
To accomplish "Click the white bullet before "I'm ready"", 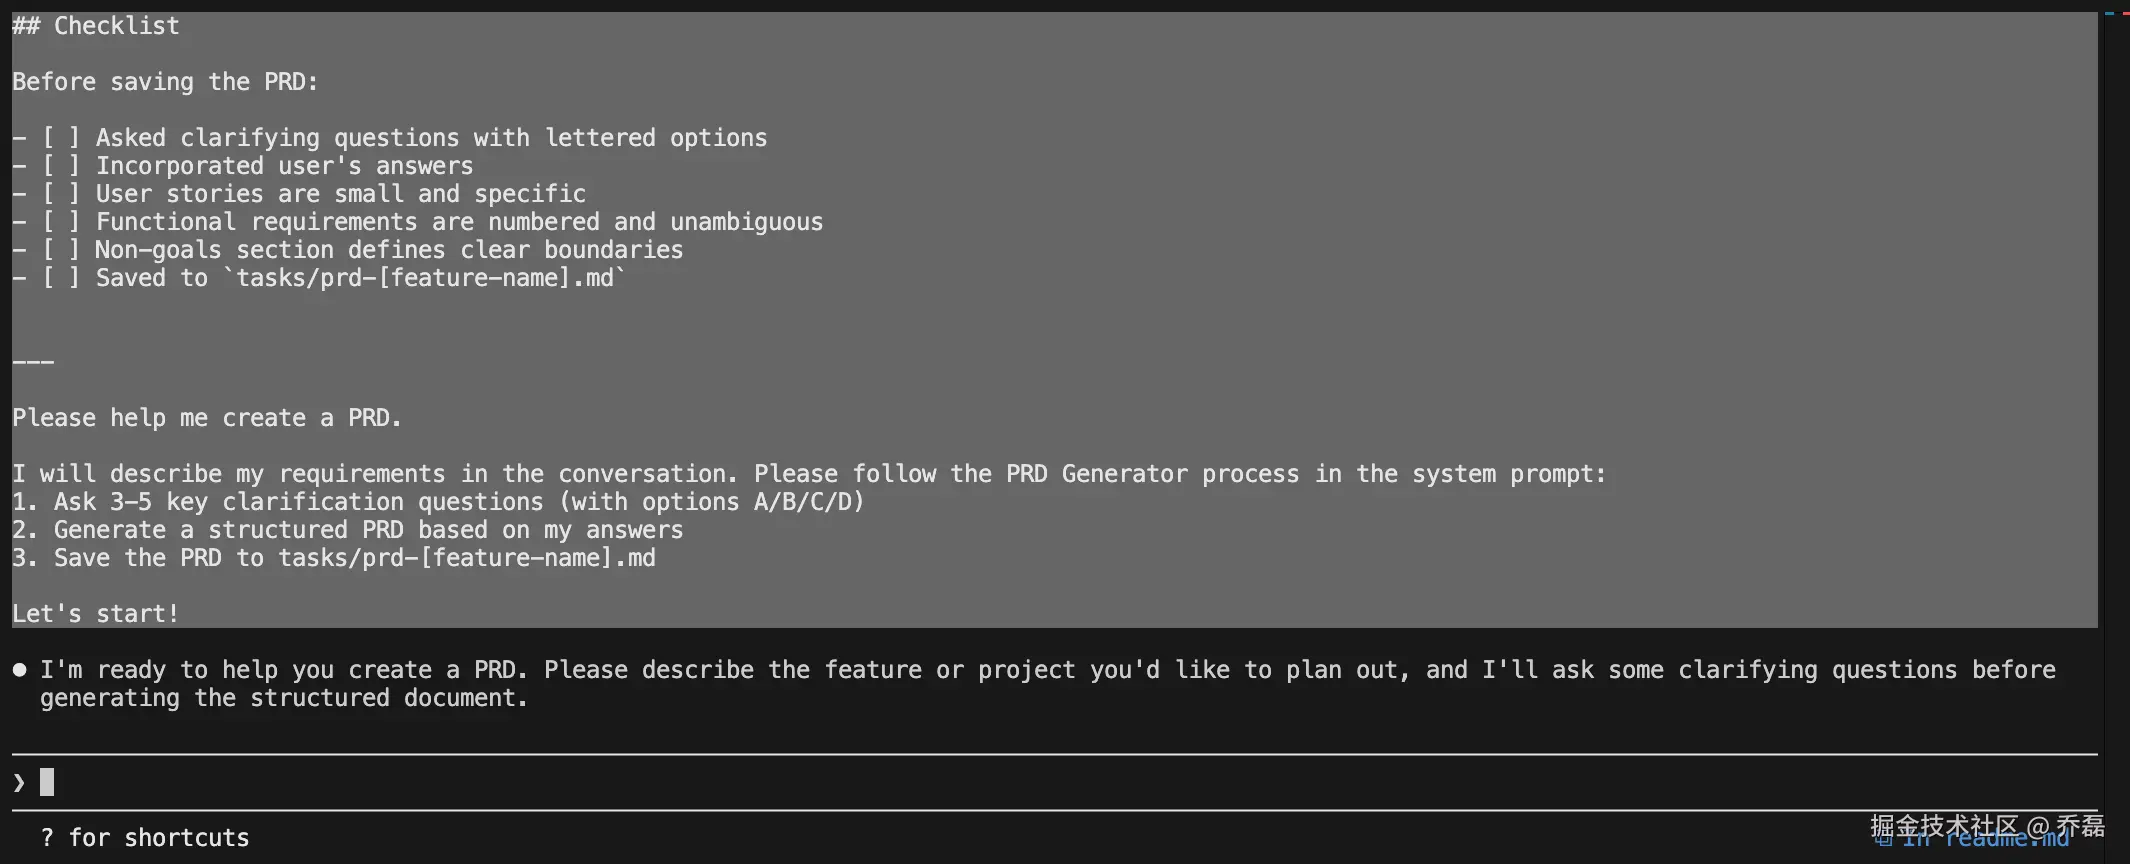I will pos(19,670).
